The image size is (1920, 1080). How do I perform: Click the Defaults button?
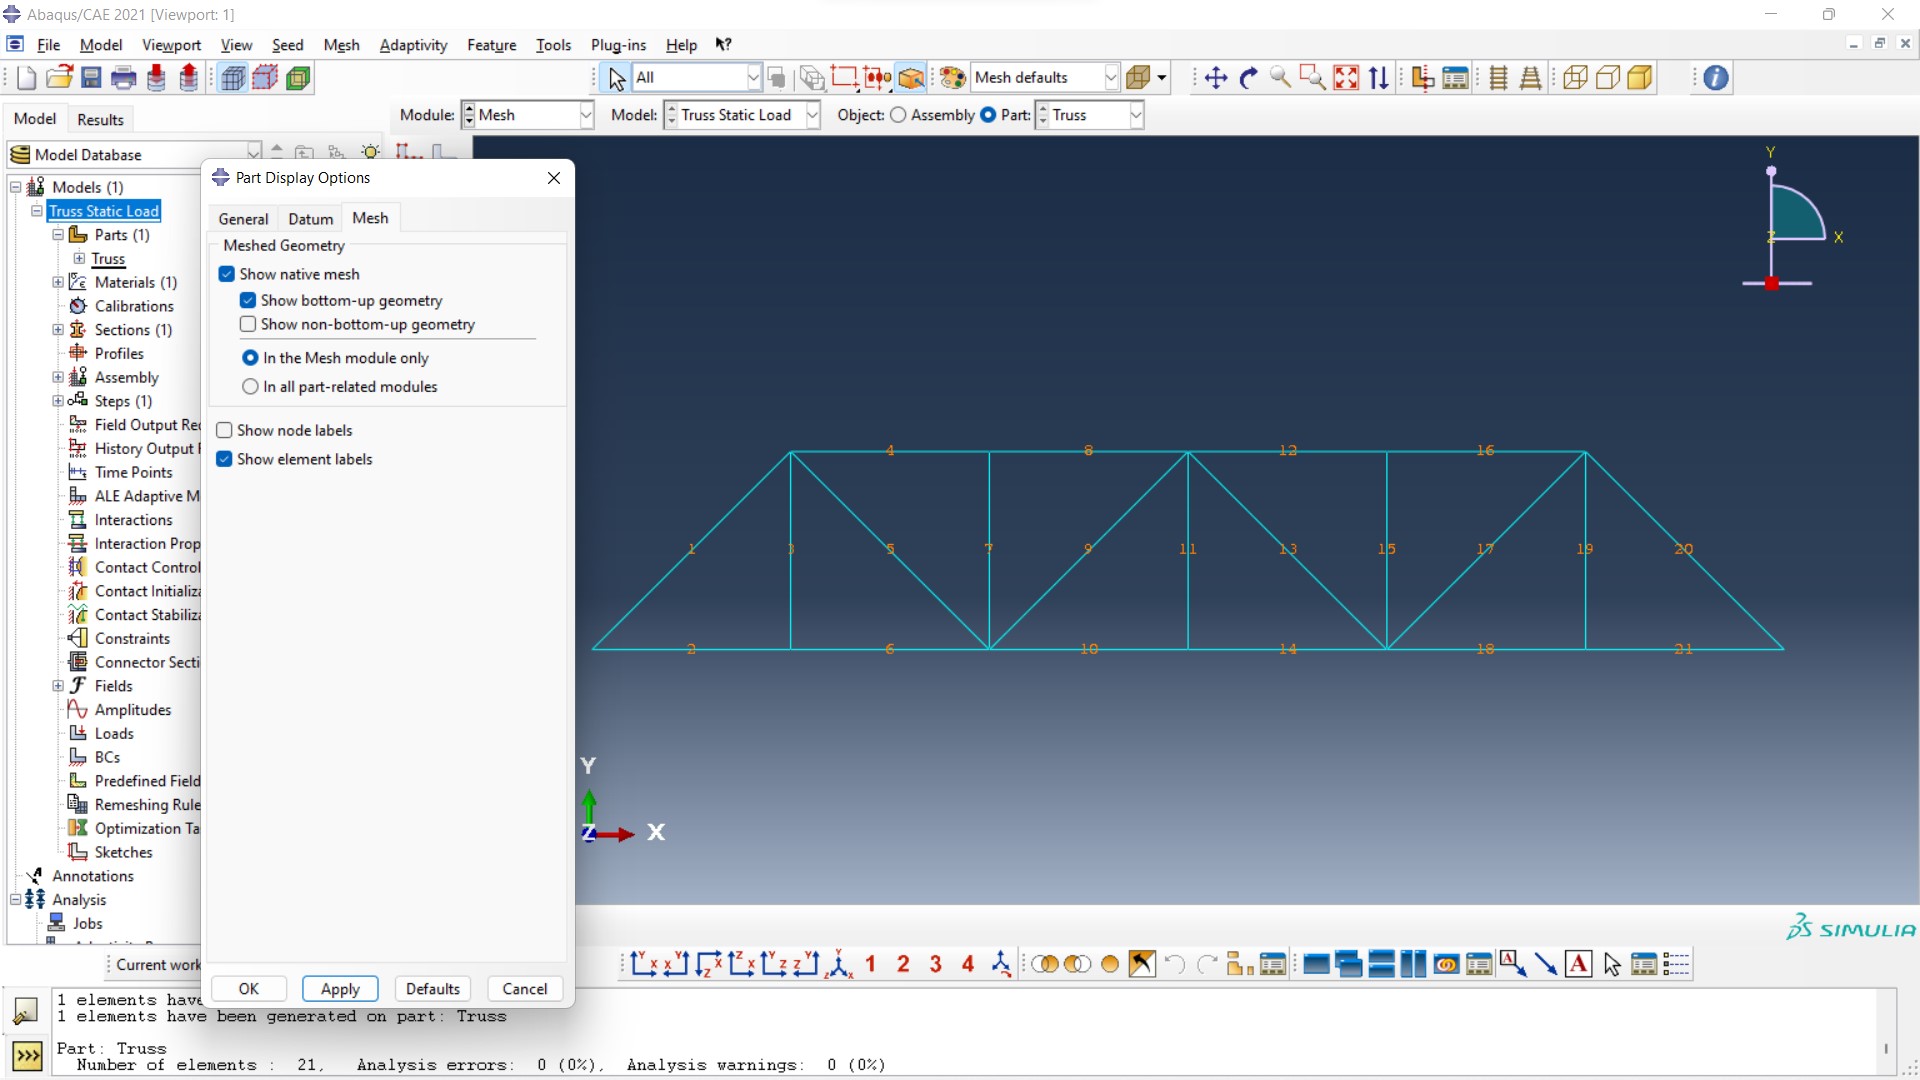(x=432, y=989)
